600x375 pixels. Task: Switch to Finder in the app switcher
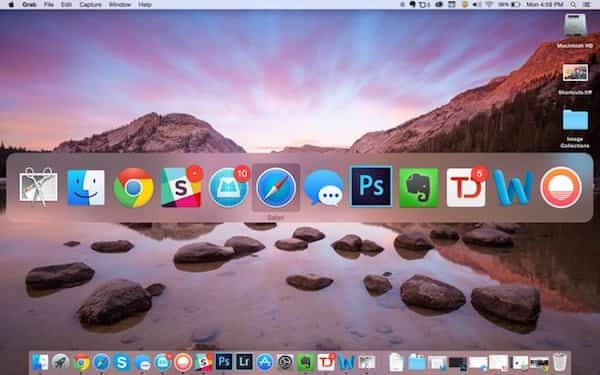[86, 188]
